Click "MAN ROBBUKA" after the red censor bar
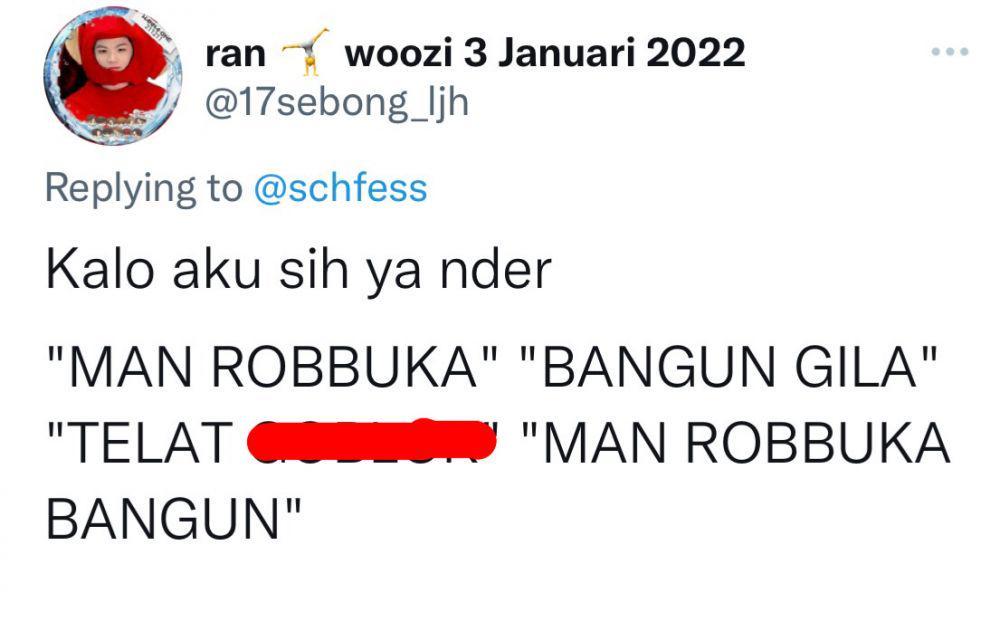 pos(745,442)
